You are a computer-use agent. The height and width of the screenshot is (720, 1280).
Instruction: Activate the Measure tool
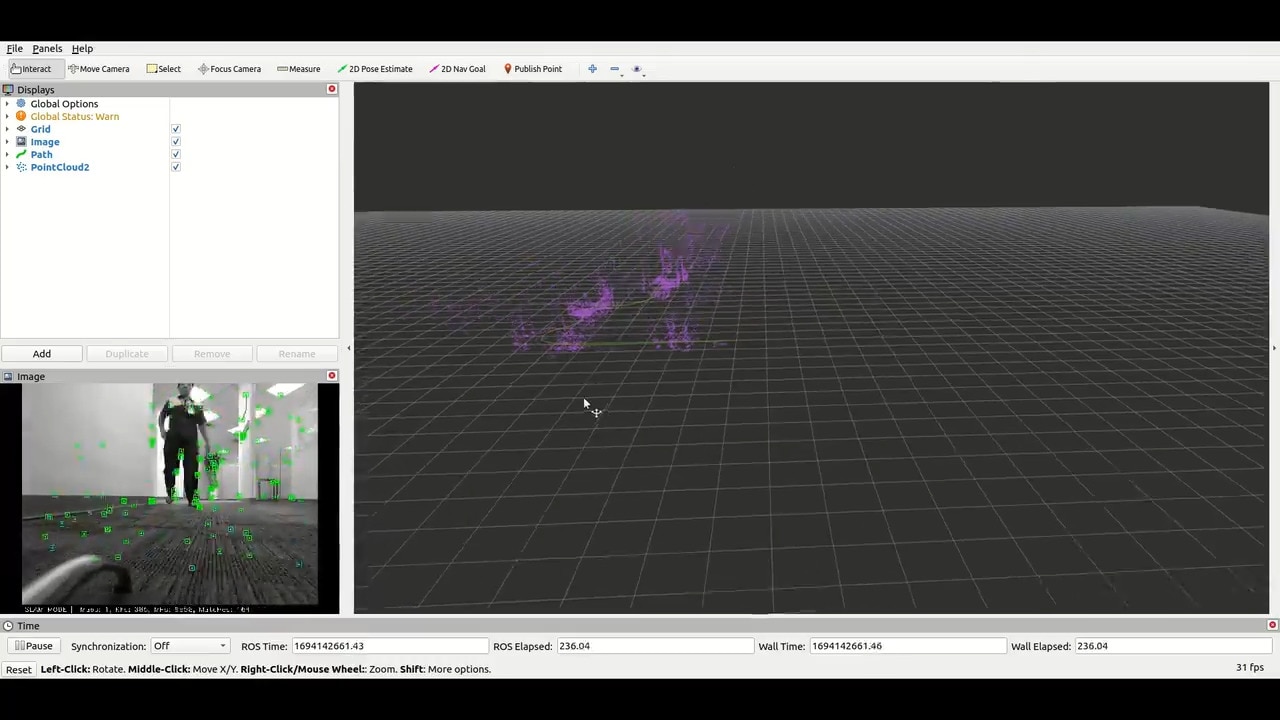298,68
